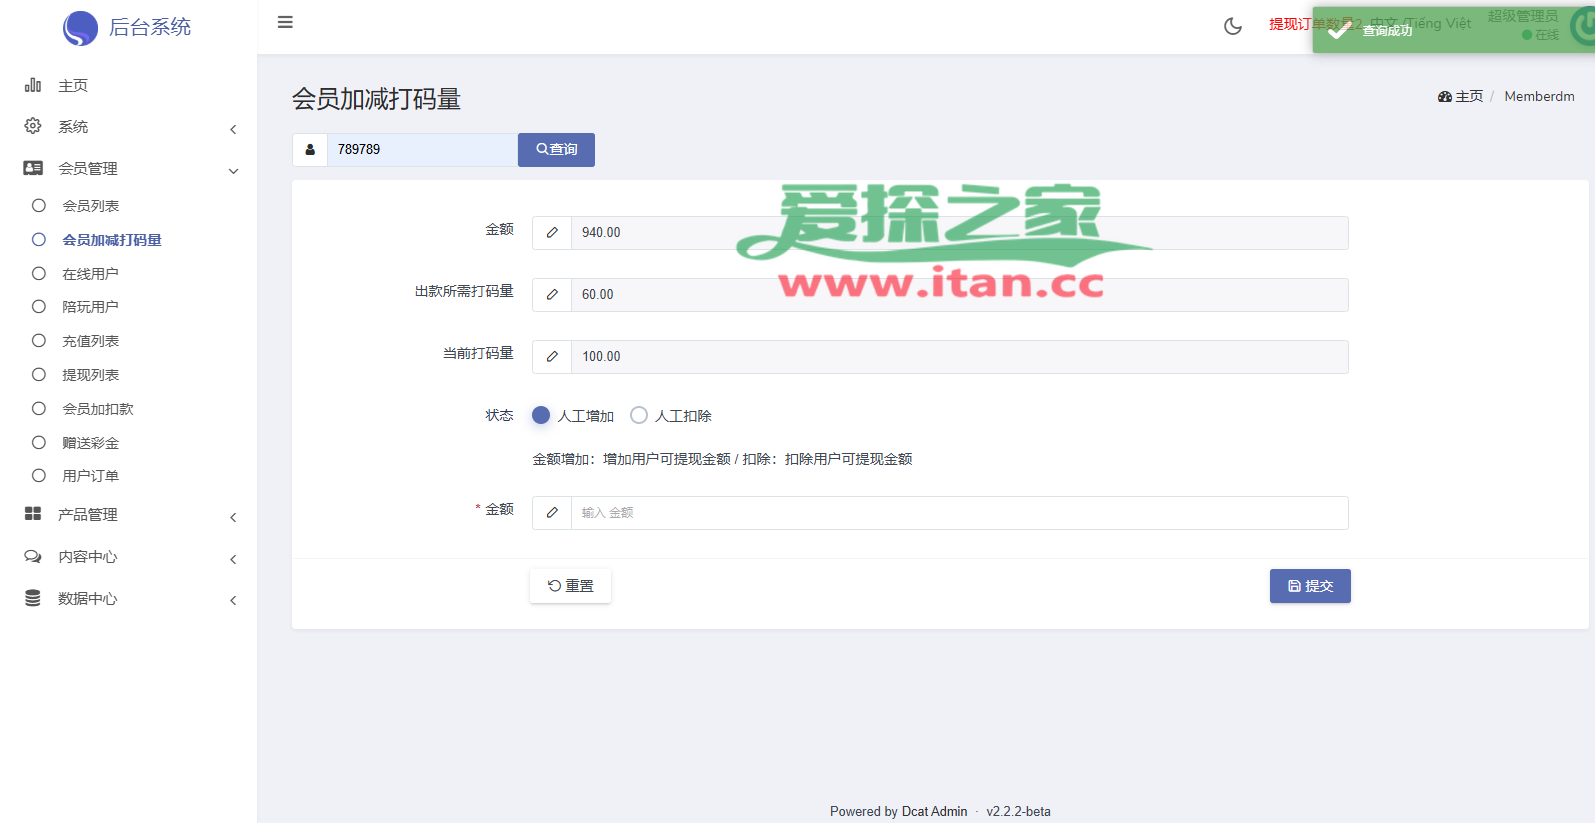Select the 人工增加 radio option
The width and height of the screenshot is (1595, 823).
[541, 415]
